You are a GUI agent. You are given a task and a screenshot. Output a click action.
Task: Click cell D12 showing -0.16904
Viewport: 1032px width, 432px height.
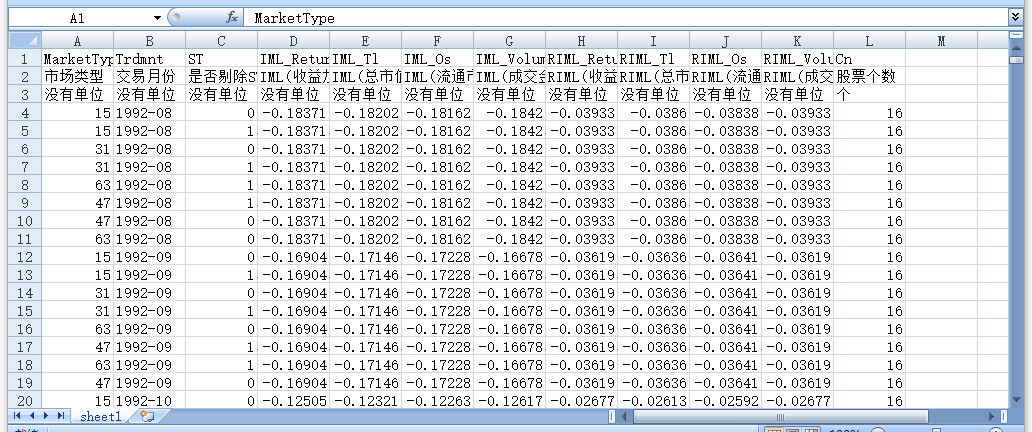[294, 256]
